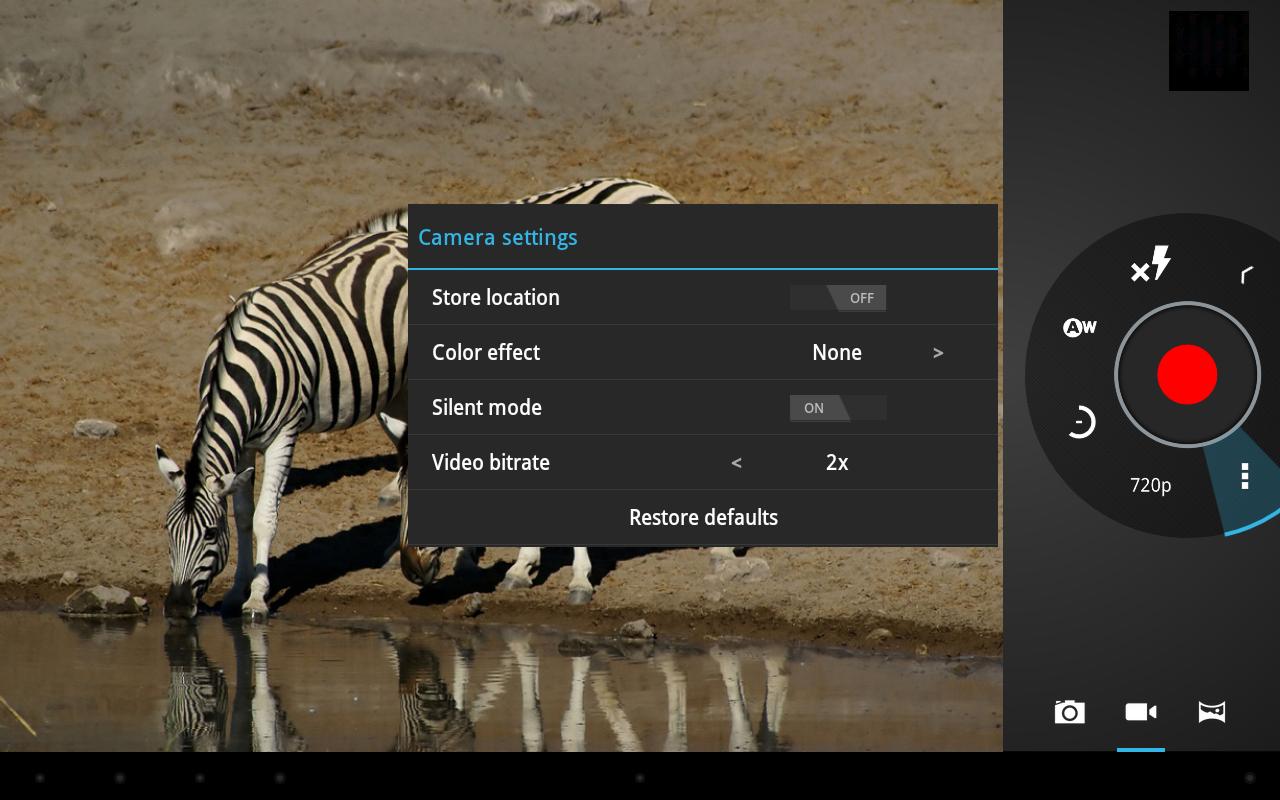Viewport: 1280px width, 800px height.
Task: Open the last recording thumbnail
Action: 1208,50
